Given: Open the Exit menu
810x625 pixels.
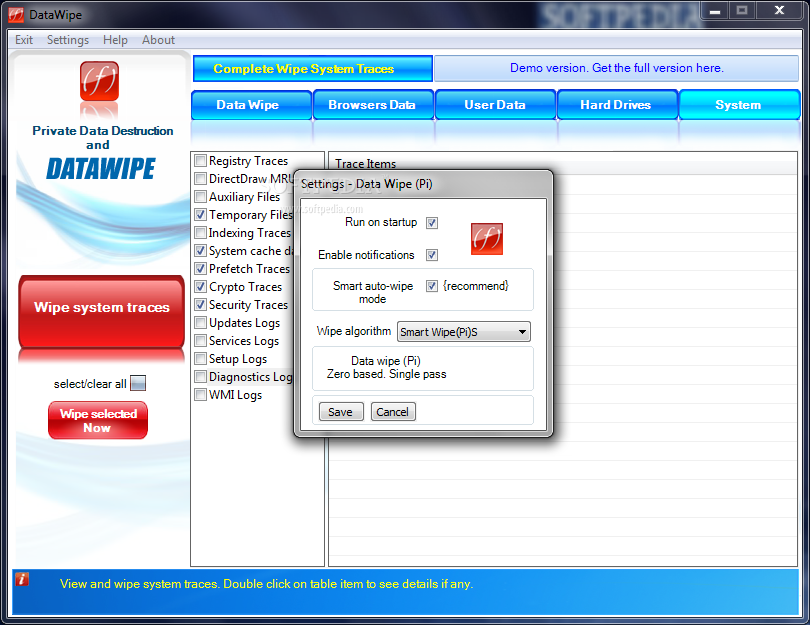Looking at the screenshot, I should pos(24,40).
